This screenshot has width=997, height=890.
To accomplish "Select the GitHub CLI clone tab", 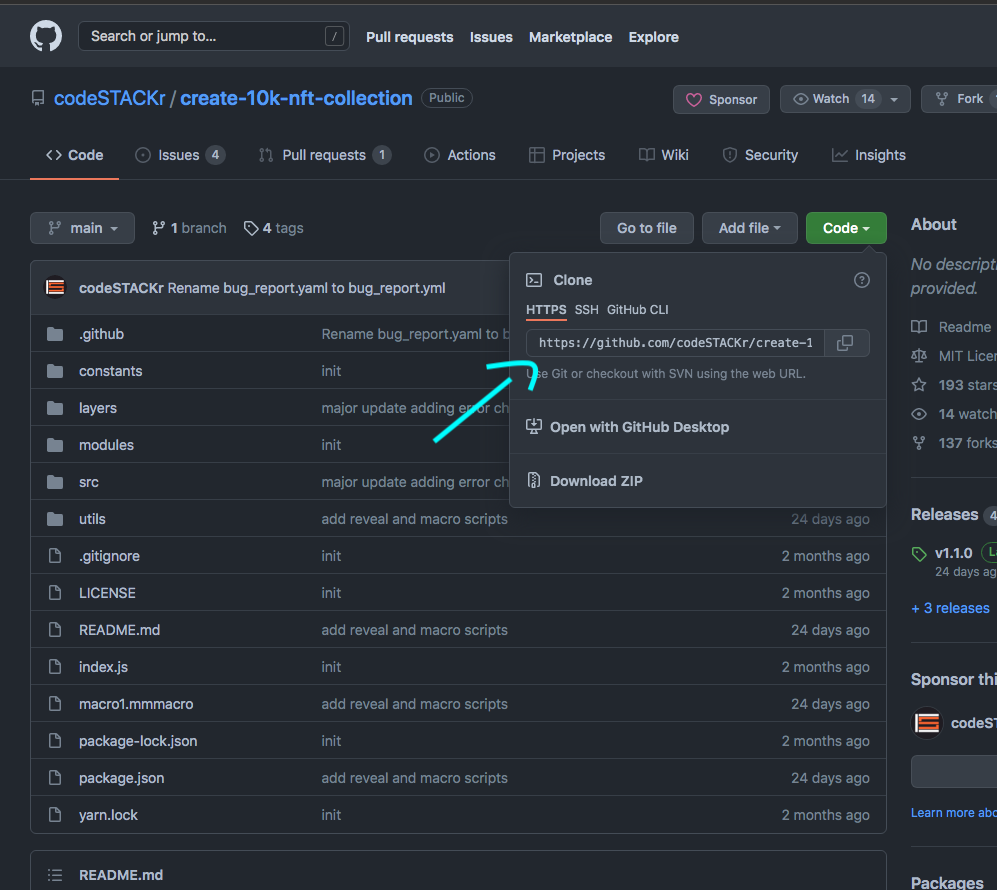I will pyautogui.click(x=638, y=310).
